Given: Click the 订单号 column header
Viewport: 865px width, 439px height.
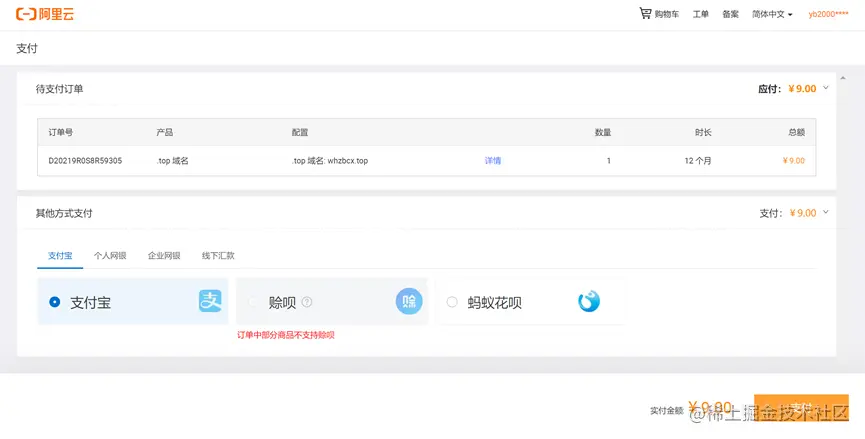Looking at the screenshot, I should (61, 132).
